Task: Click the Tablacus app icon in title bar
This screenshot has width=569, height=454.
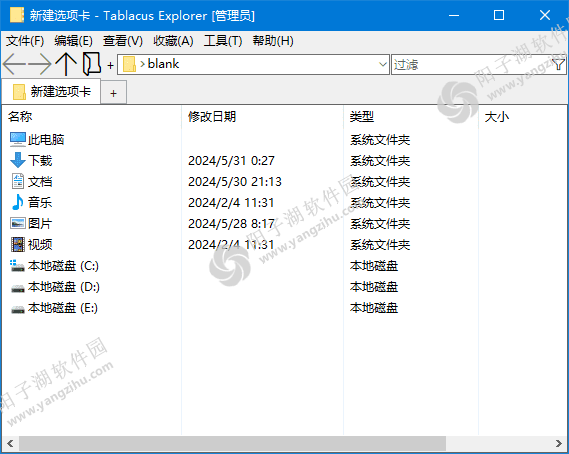Action: 17,15
